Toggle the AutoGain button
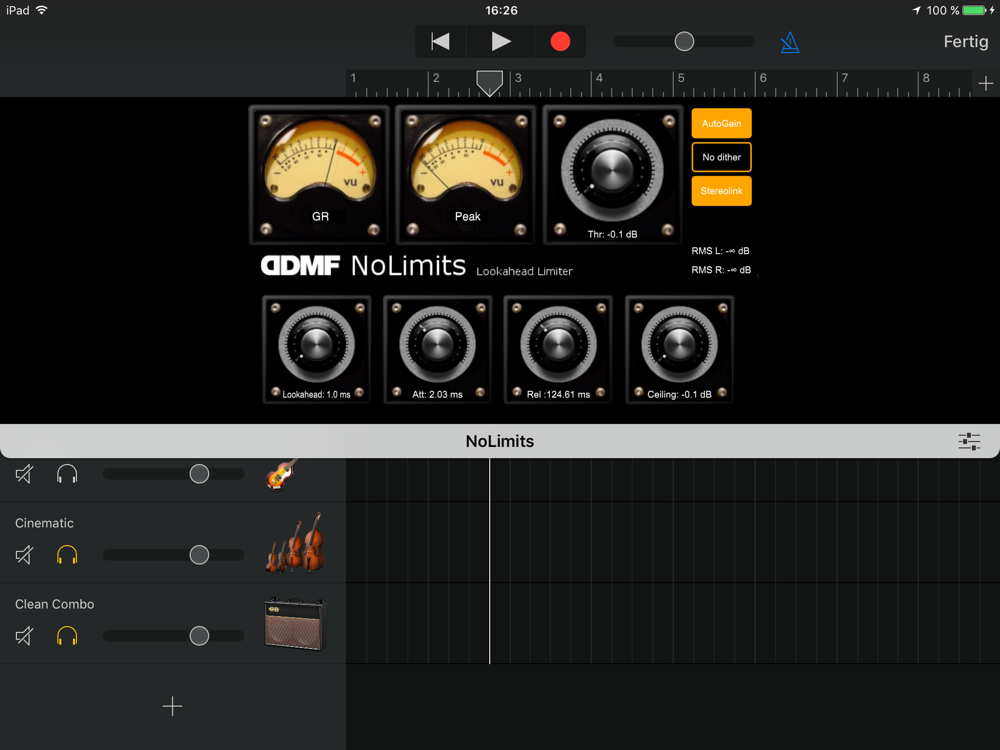 tap(721, 123)
